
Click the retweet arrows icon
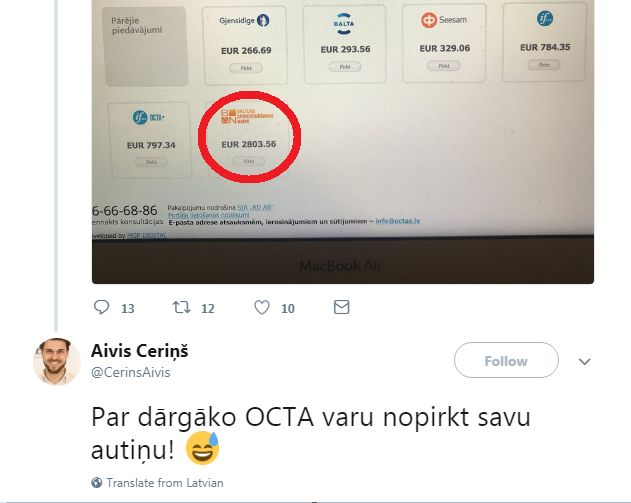(x=181, y=307)
